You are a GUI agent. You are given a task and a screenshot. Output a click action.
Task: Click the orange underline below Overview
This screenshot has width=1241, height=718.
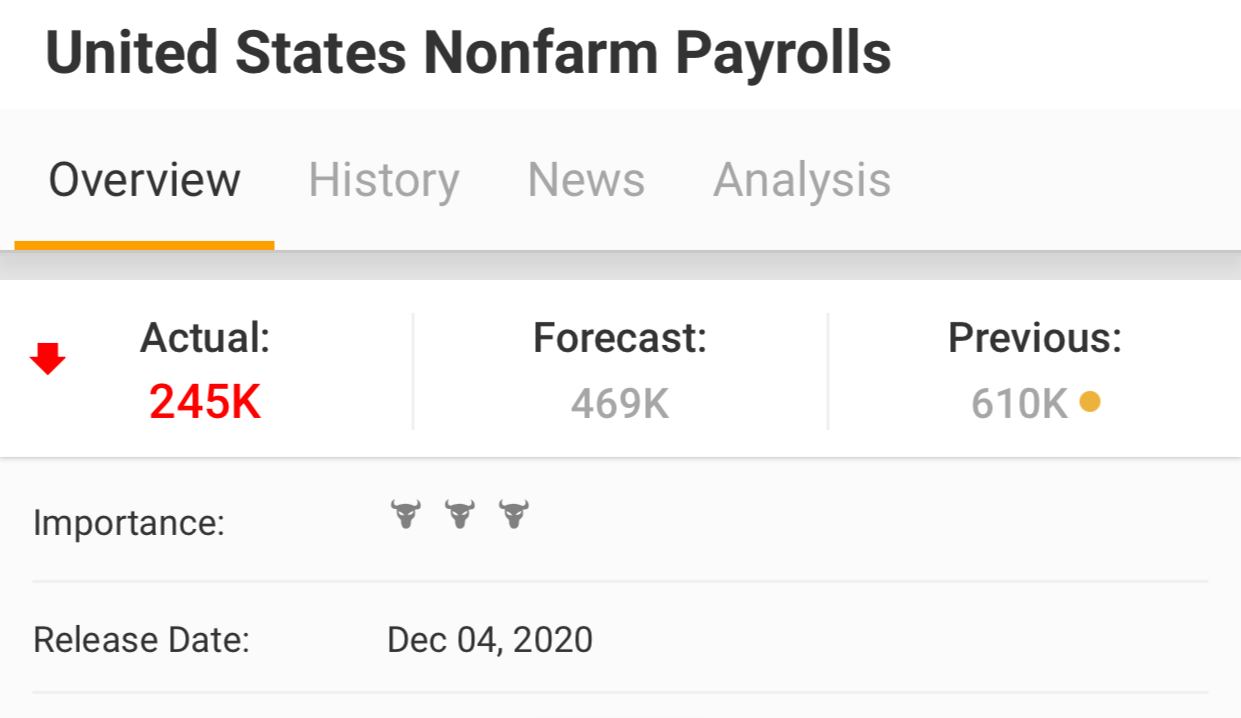pos(144,245)
